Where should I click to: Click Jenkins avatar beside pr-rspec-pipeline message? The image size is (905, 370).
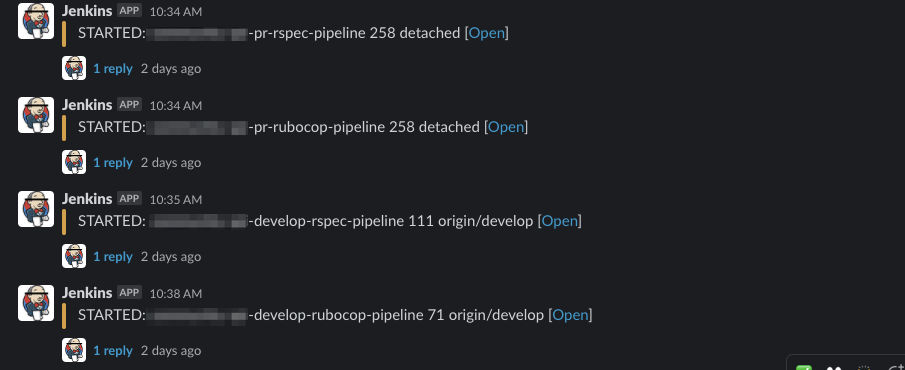[36, 21]
